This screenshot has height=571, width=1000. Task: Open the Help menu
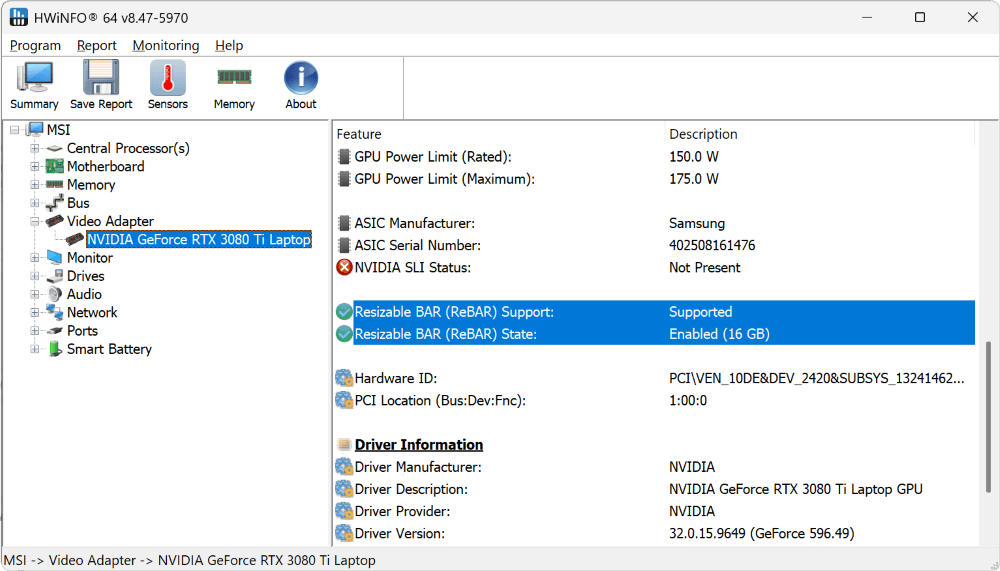229,45
